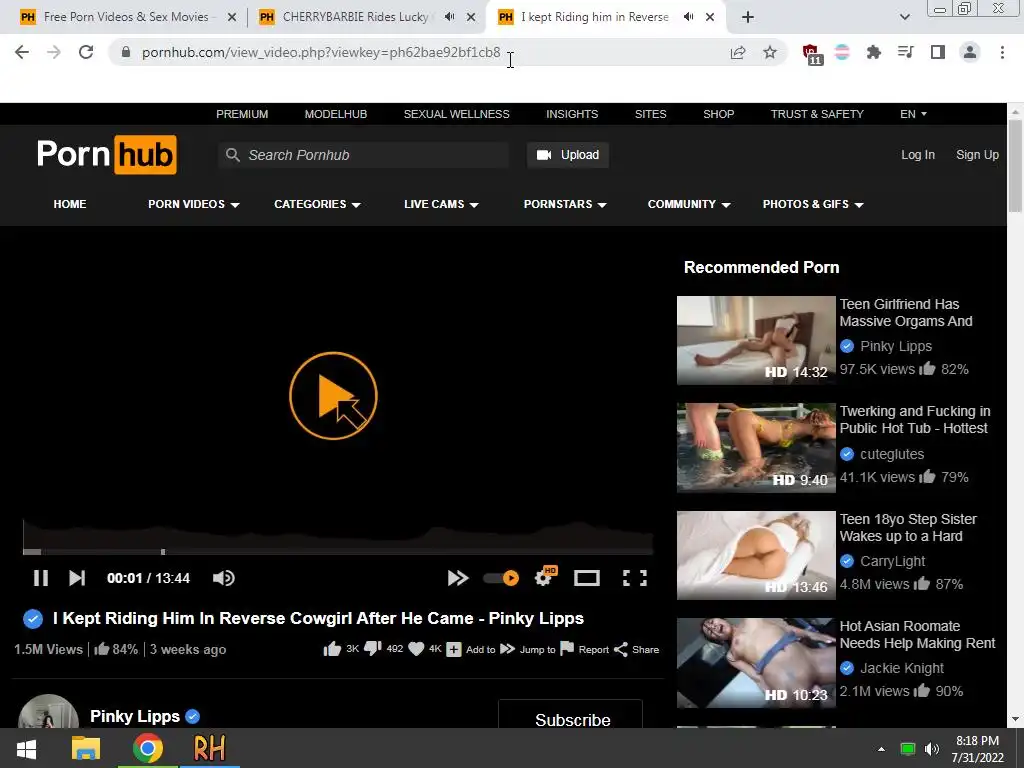Click the address bar URL
1024x768 pixels.
pyautogui.click(x=321, y=52)
